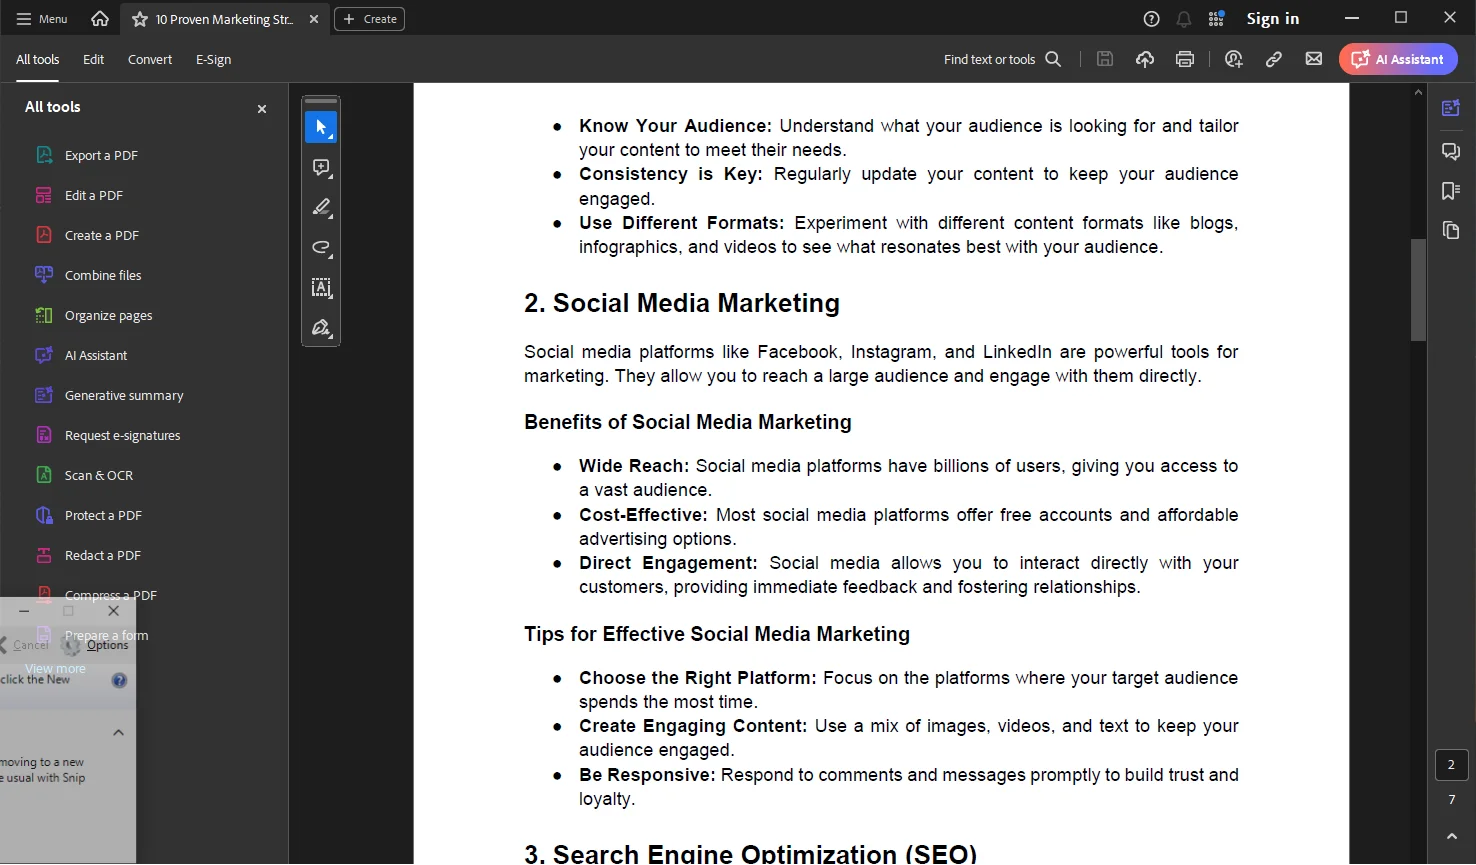Open the Page thumbnails panel icon
The image size is (1476, 865).
(1451, 231)
